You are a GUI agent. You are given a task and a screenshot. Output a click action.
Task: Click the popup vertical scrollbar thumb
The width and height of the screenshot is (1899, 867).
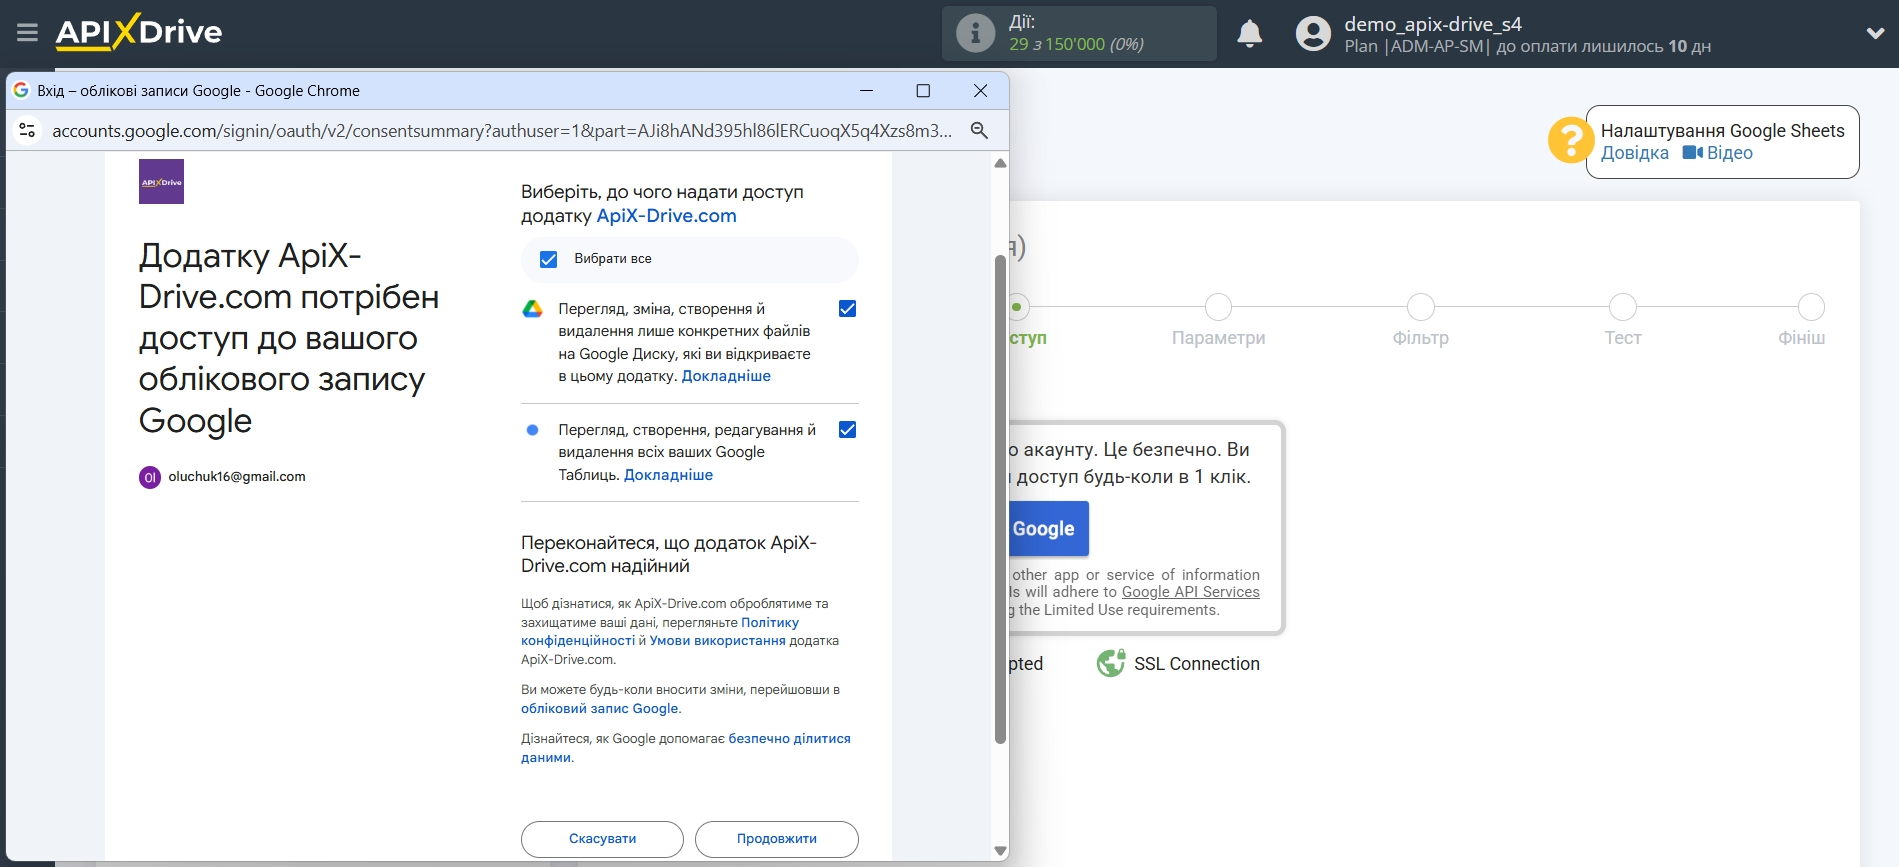point(1000,499)
